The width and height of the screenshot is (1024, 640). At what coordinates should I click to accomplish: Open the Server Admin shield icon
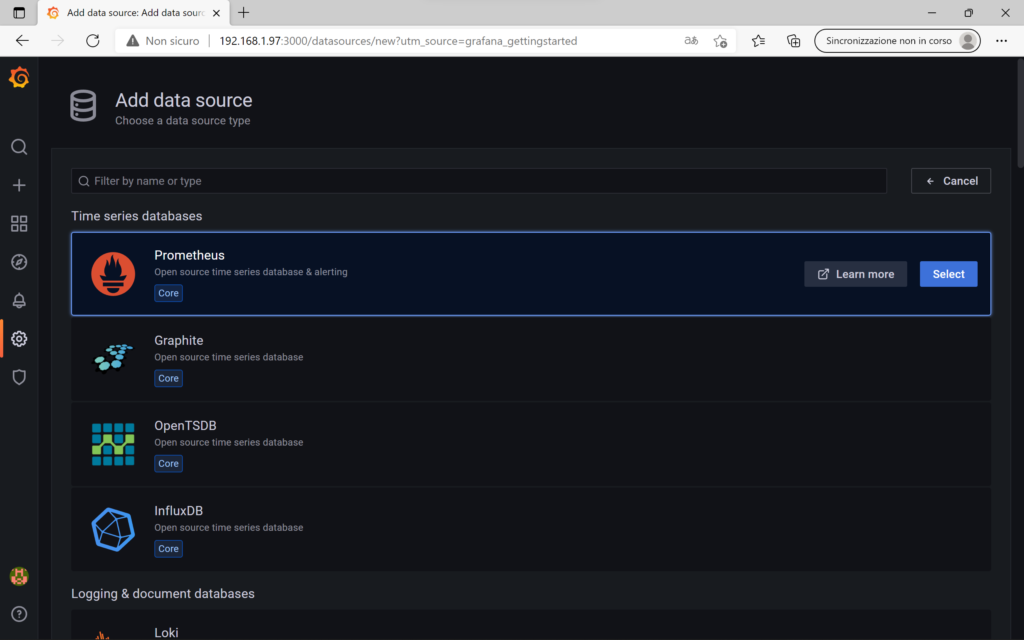coord(19,377)
